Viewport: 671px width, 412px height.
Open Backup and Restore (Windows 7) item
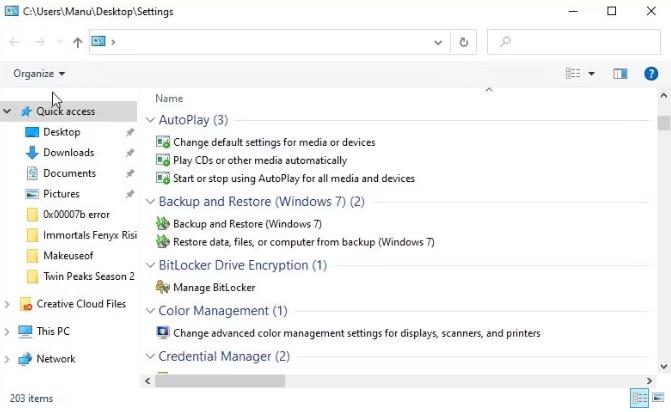tap(247, 224)
